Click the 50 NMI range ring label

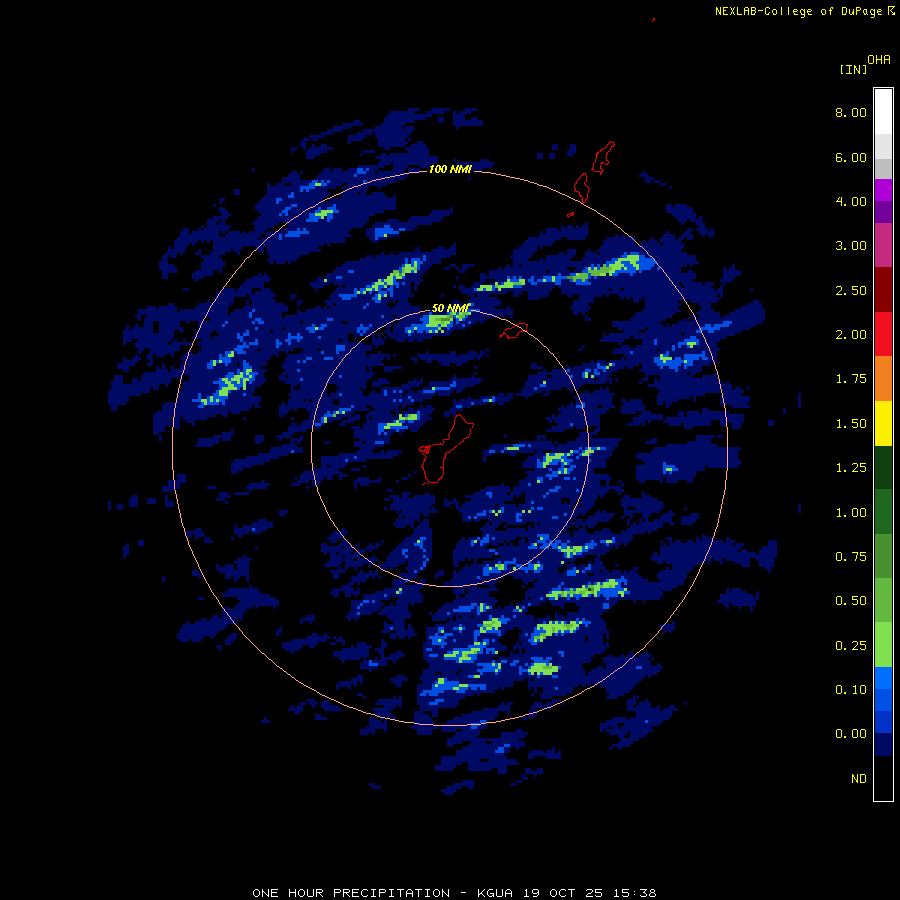tap(451, 309)
